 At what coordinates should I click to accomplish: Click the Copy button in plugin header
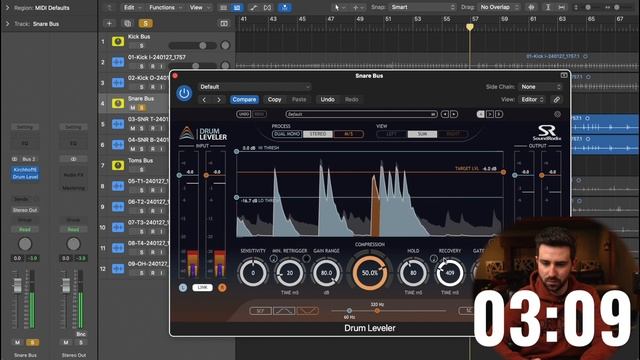click(274, 100)
